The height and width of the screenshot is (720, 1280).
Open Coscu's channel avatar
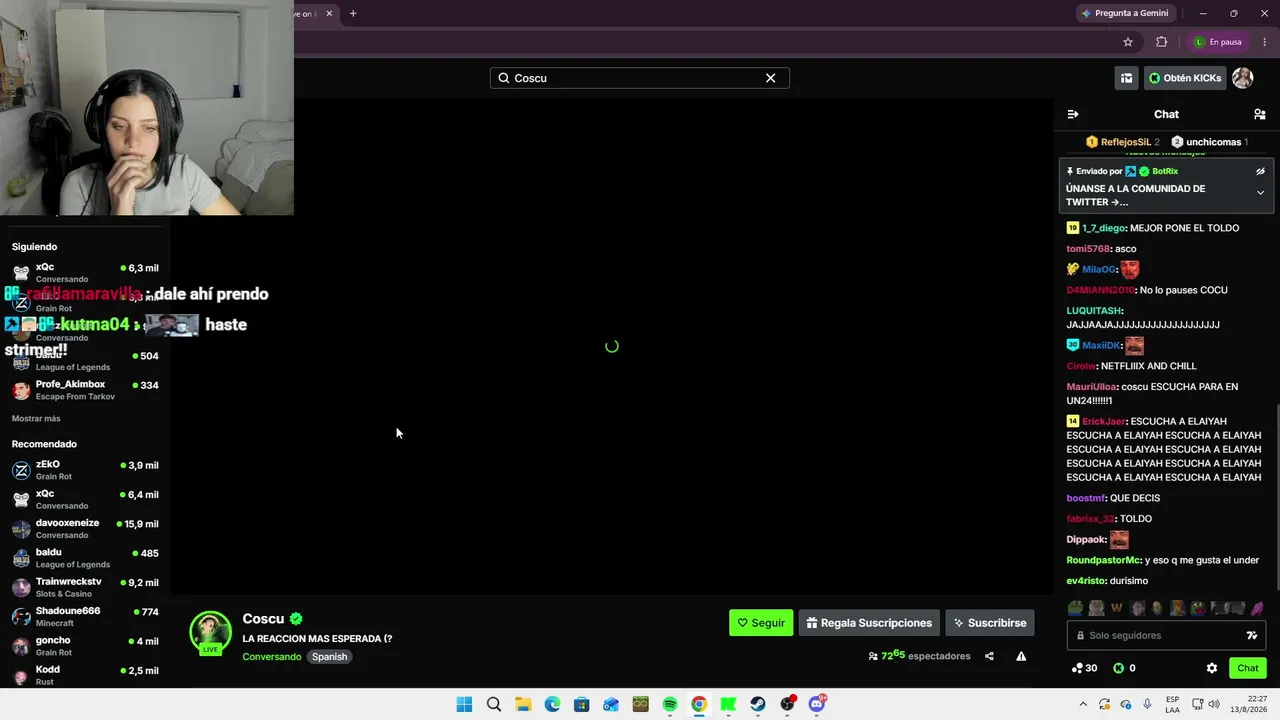[x=210, y=632]
